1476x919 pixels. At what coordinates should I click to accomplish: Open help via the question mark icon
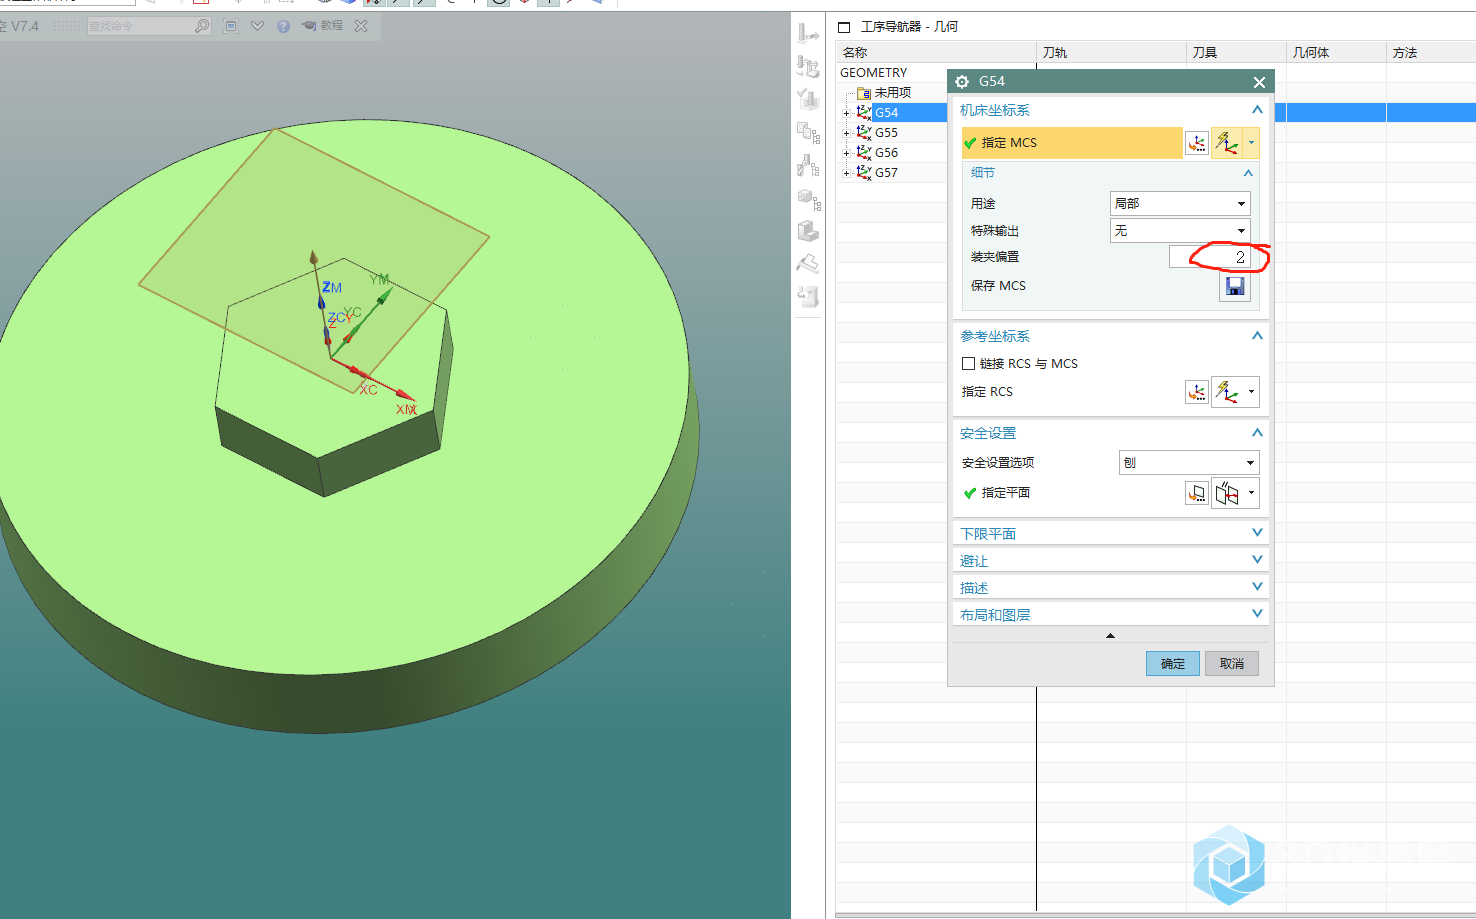[x=284, y=26]
